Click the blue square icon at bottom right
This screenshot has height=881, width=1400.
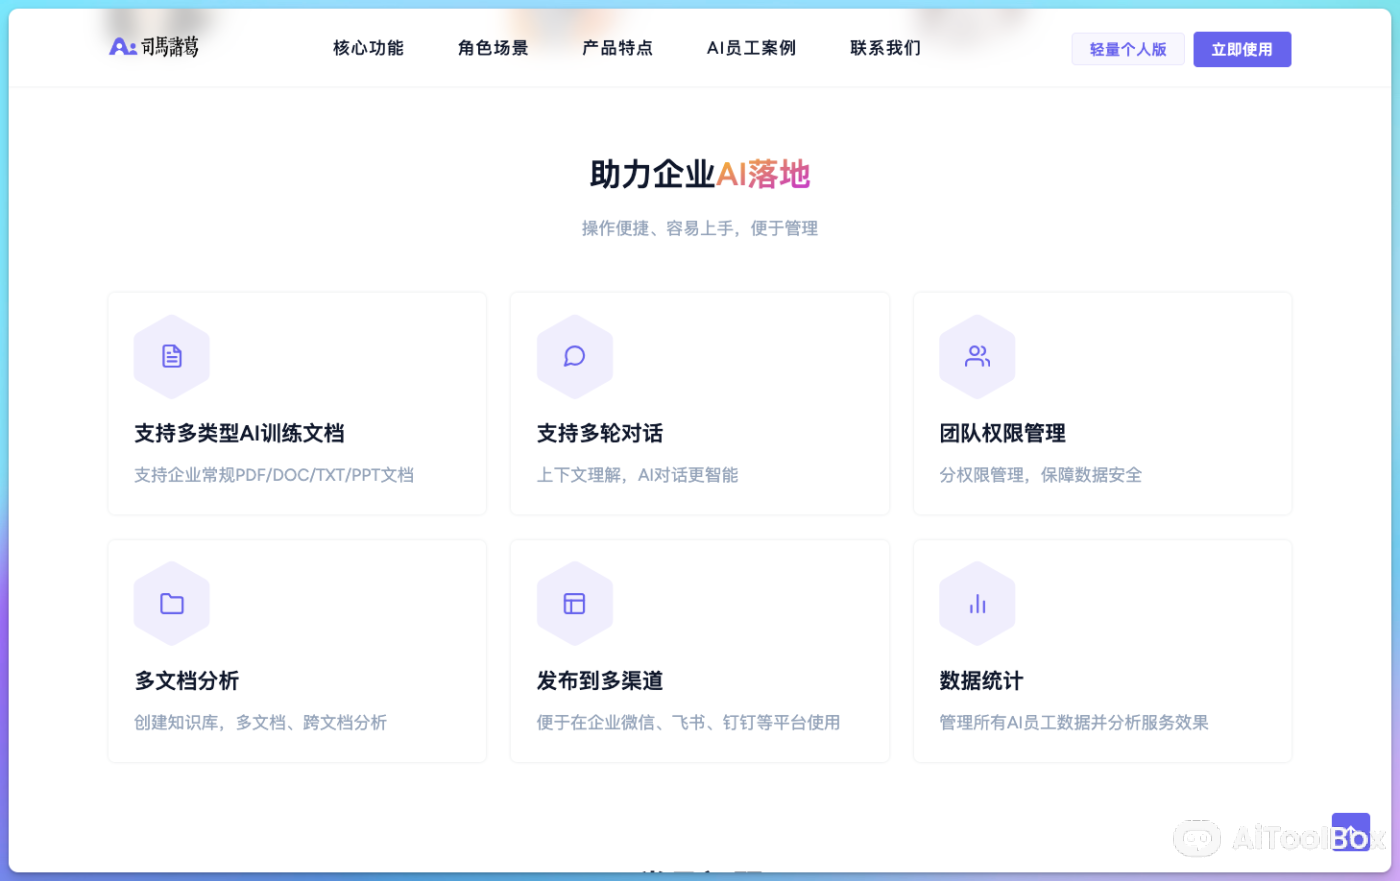pyautogui.click(x=1350, y=831)
